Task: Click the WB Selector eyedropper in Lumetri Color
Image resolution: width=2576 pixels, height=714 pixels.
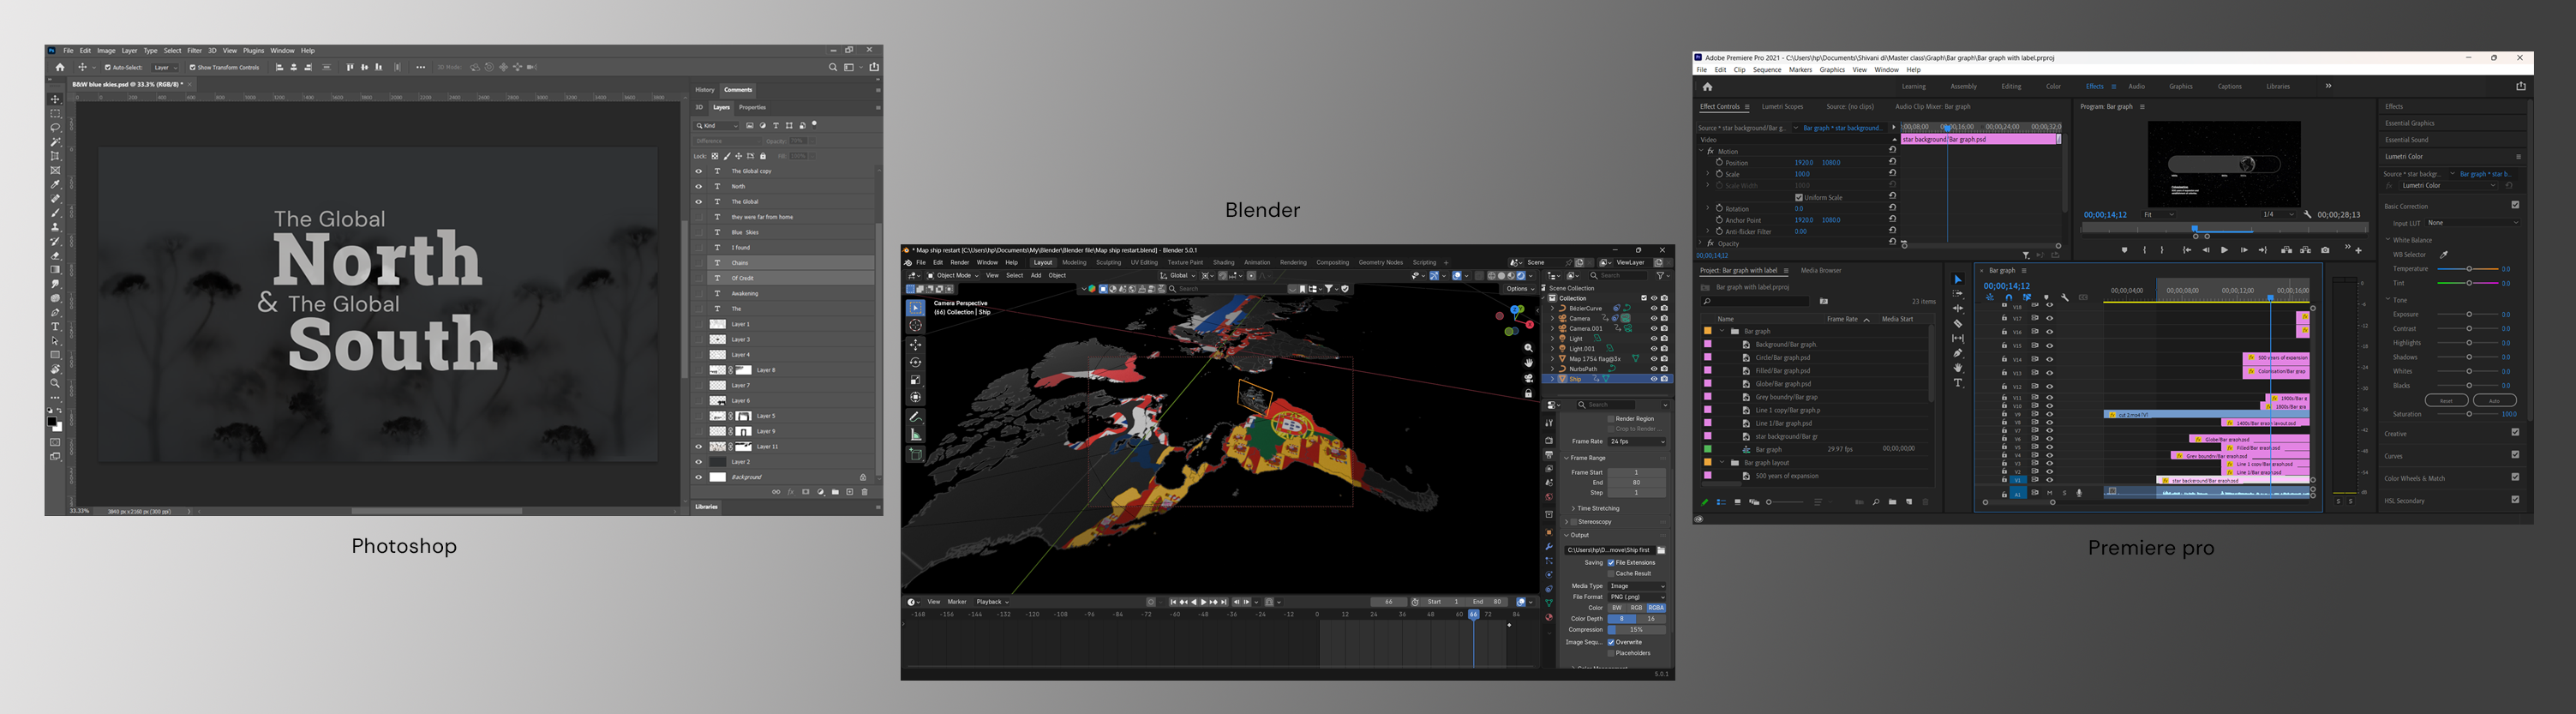Action: click(2444, 255)
